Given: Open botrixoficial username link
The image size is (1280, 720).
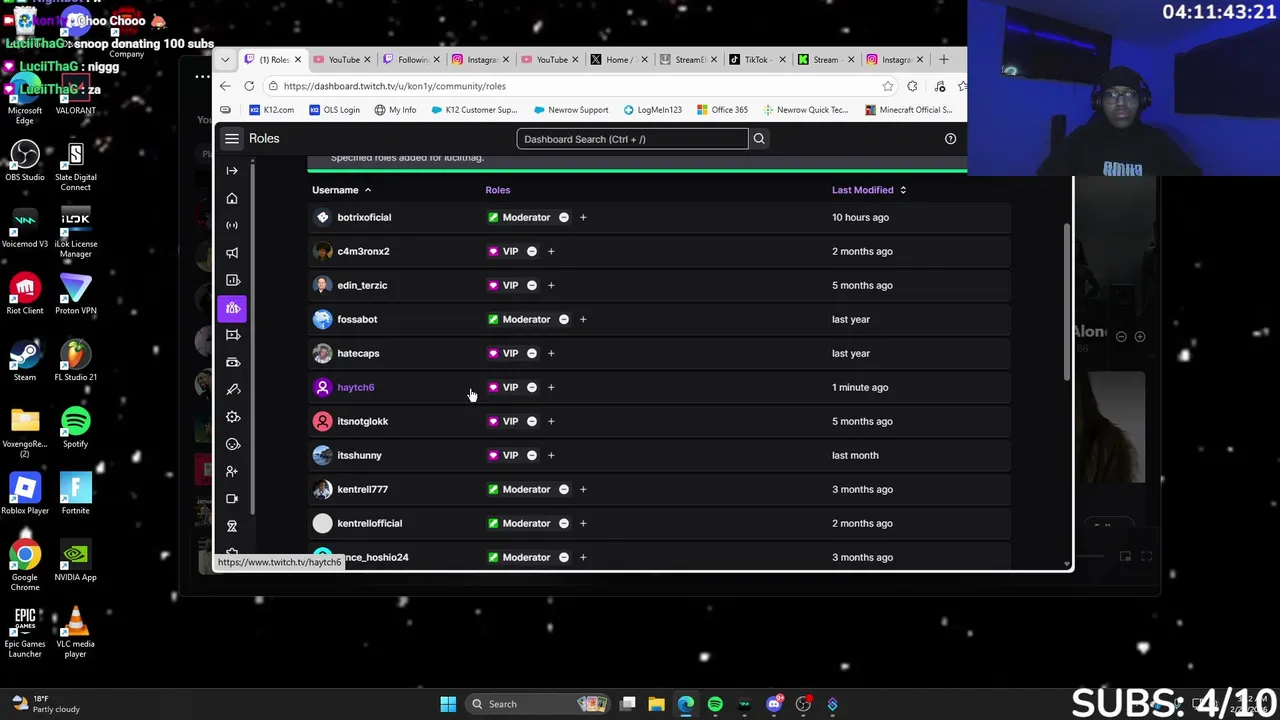Looking at the screenshot, I should tap(364, 217).
